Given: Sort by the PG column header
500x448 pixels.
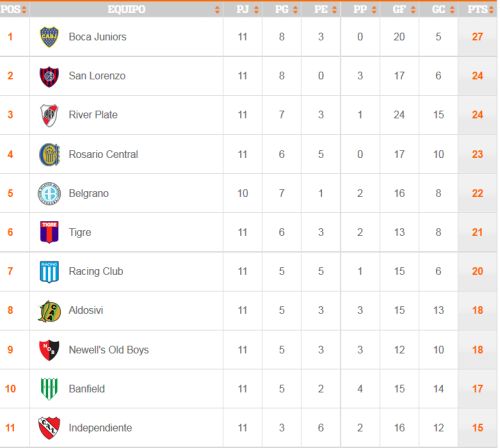Looking at the screenshot, I should coord(282,9).
